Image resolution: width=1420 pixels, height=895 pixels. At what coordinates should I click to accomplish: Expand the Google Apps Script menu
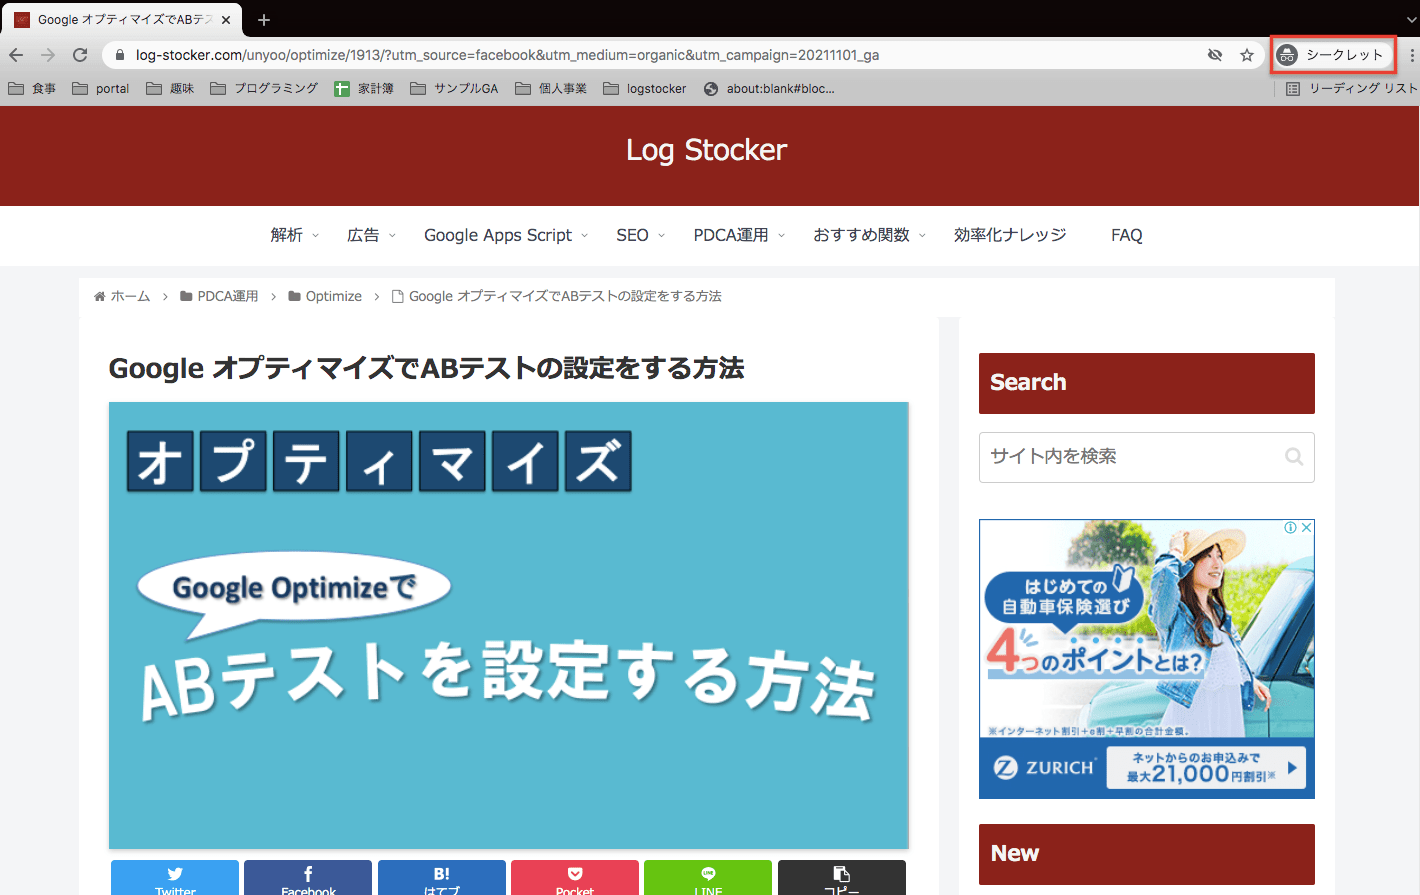point(506,235)
